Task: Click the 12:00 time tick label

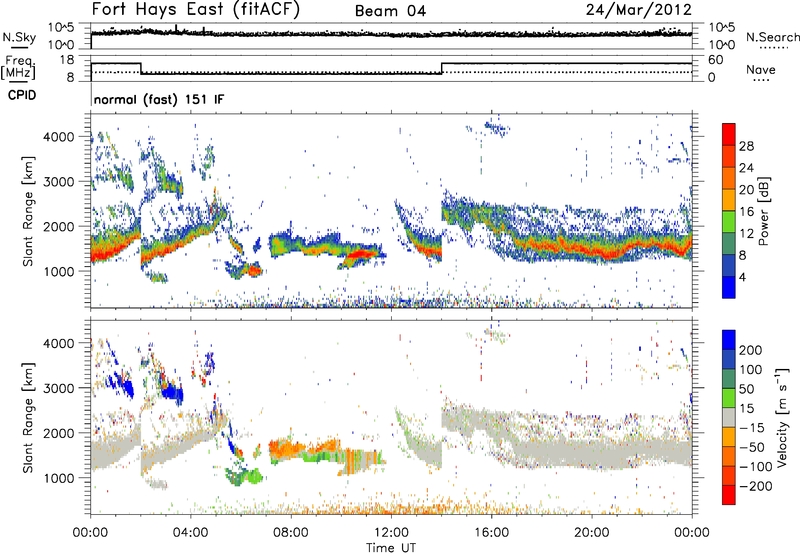Action: click(391, 533)
